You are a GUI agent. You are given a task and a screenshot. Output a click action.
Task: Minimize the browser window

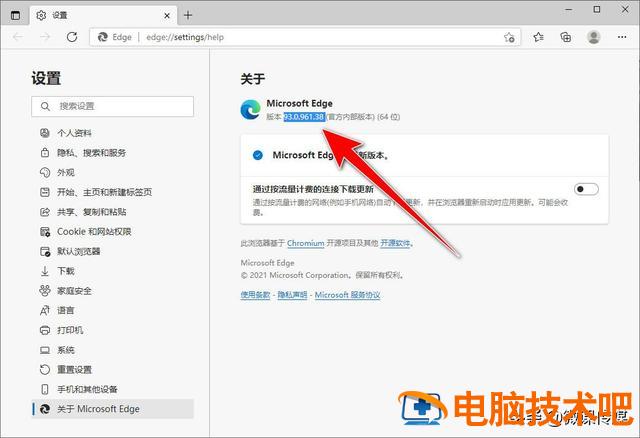coord(569,9)
